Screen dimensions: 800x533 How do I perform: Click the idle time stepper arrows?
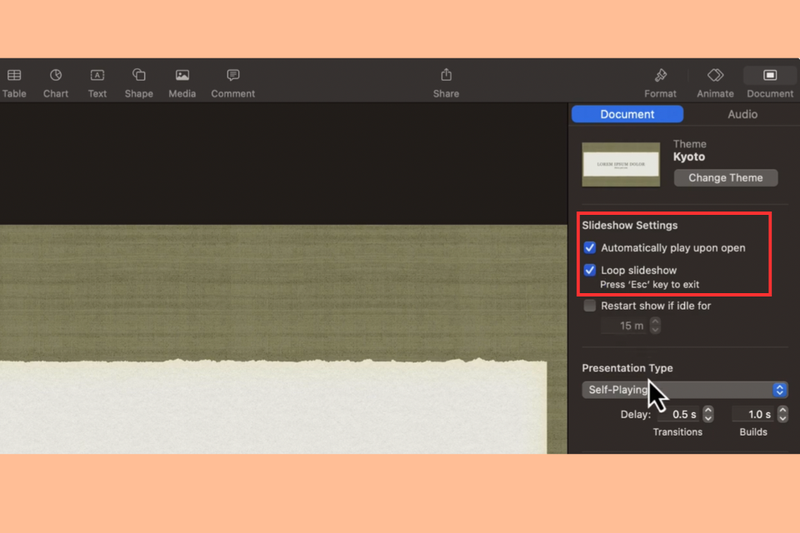pyautogui.click(x=656, y=326)
